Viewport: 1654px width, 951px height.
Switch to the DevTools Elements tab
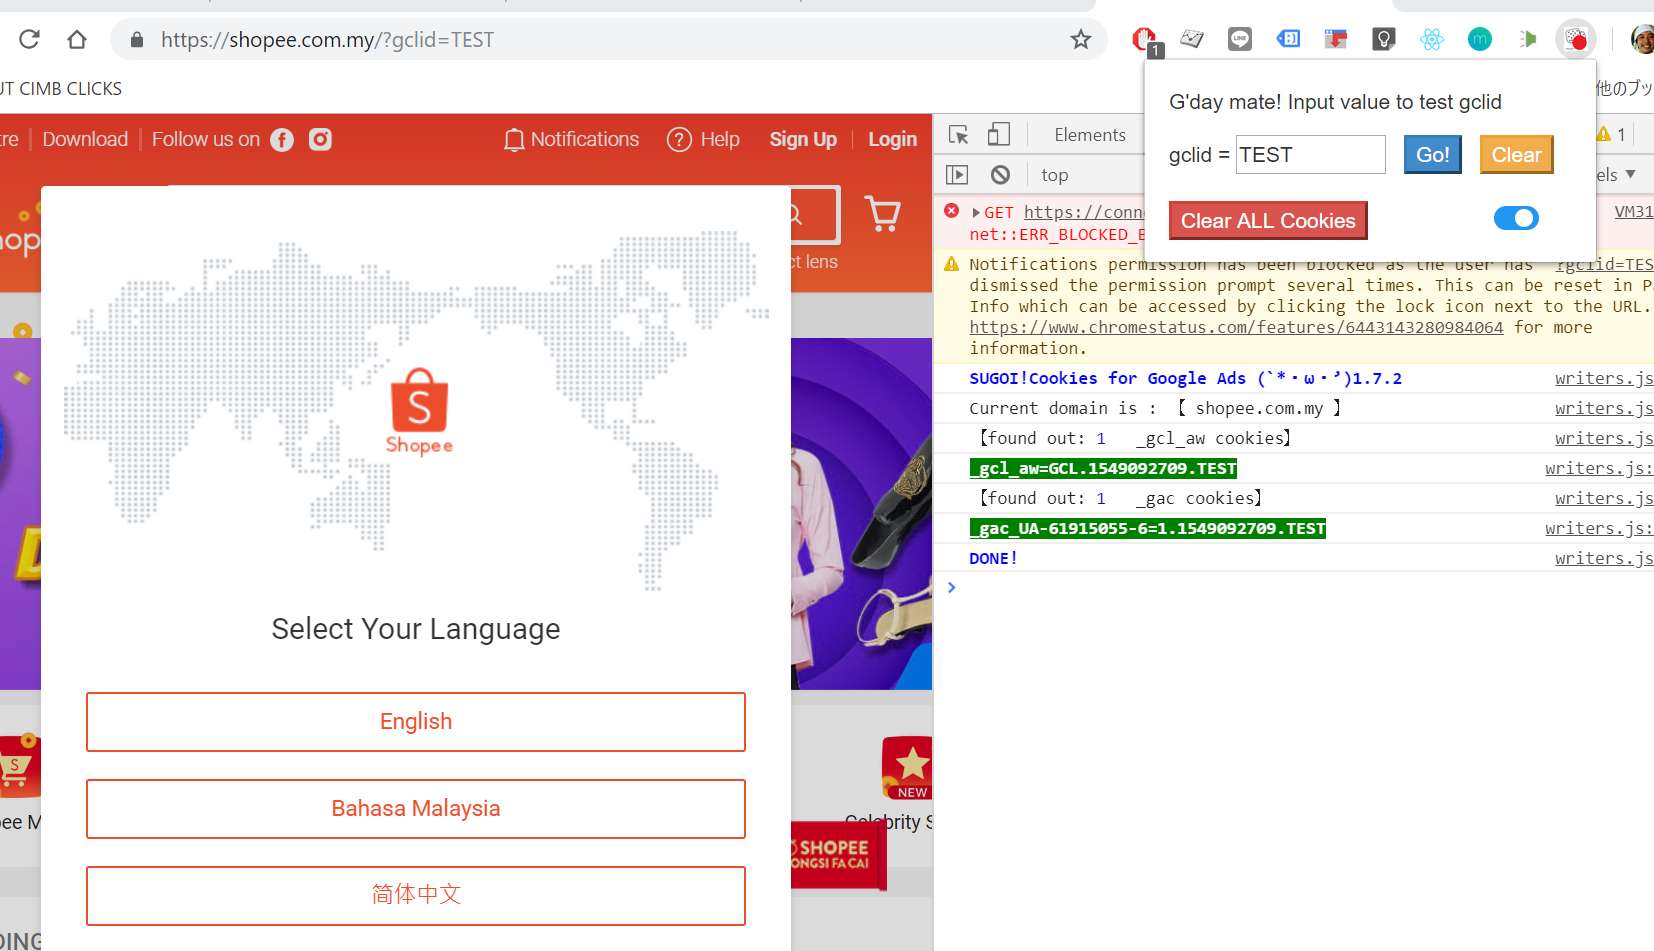(x=1090, y=135)
